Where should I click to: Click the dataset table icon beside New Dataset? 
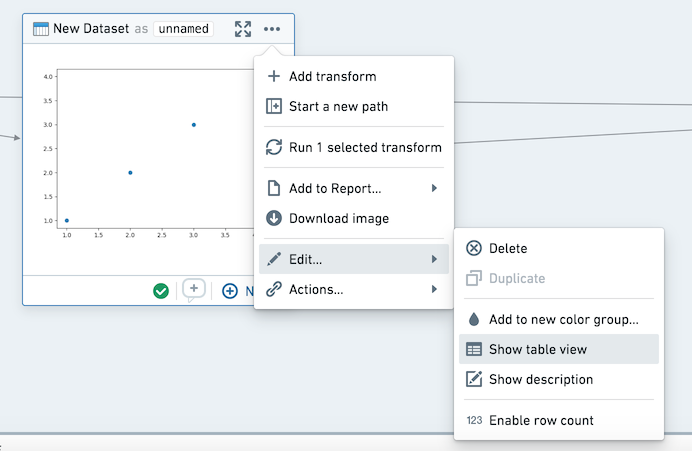[x=41, y=29]
